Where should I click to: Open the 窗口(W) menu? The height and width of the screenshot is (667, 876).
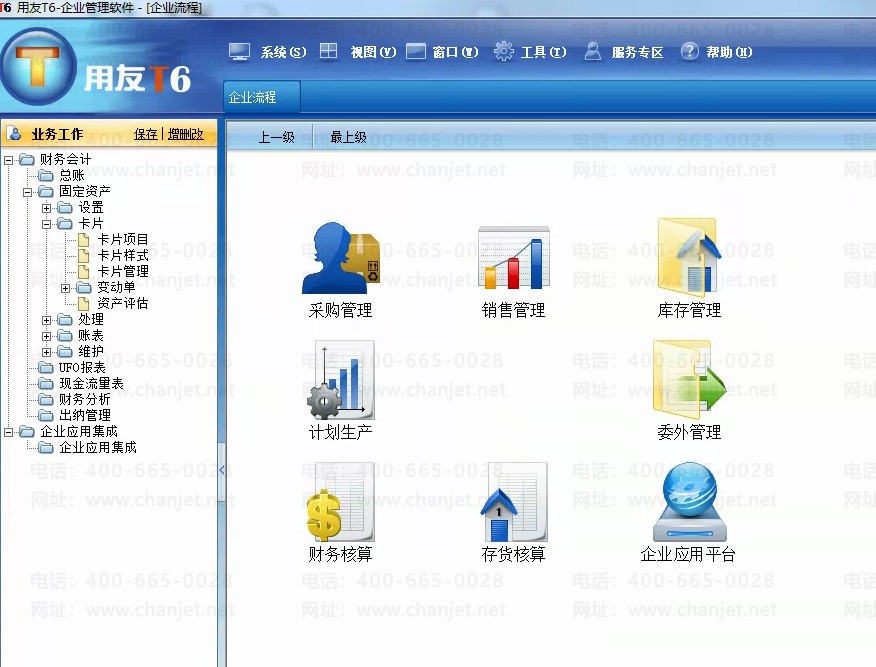[455, 52]
